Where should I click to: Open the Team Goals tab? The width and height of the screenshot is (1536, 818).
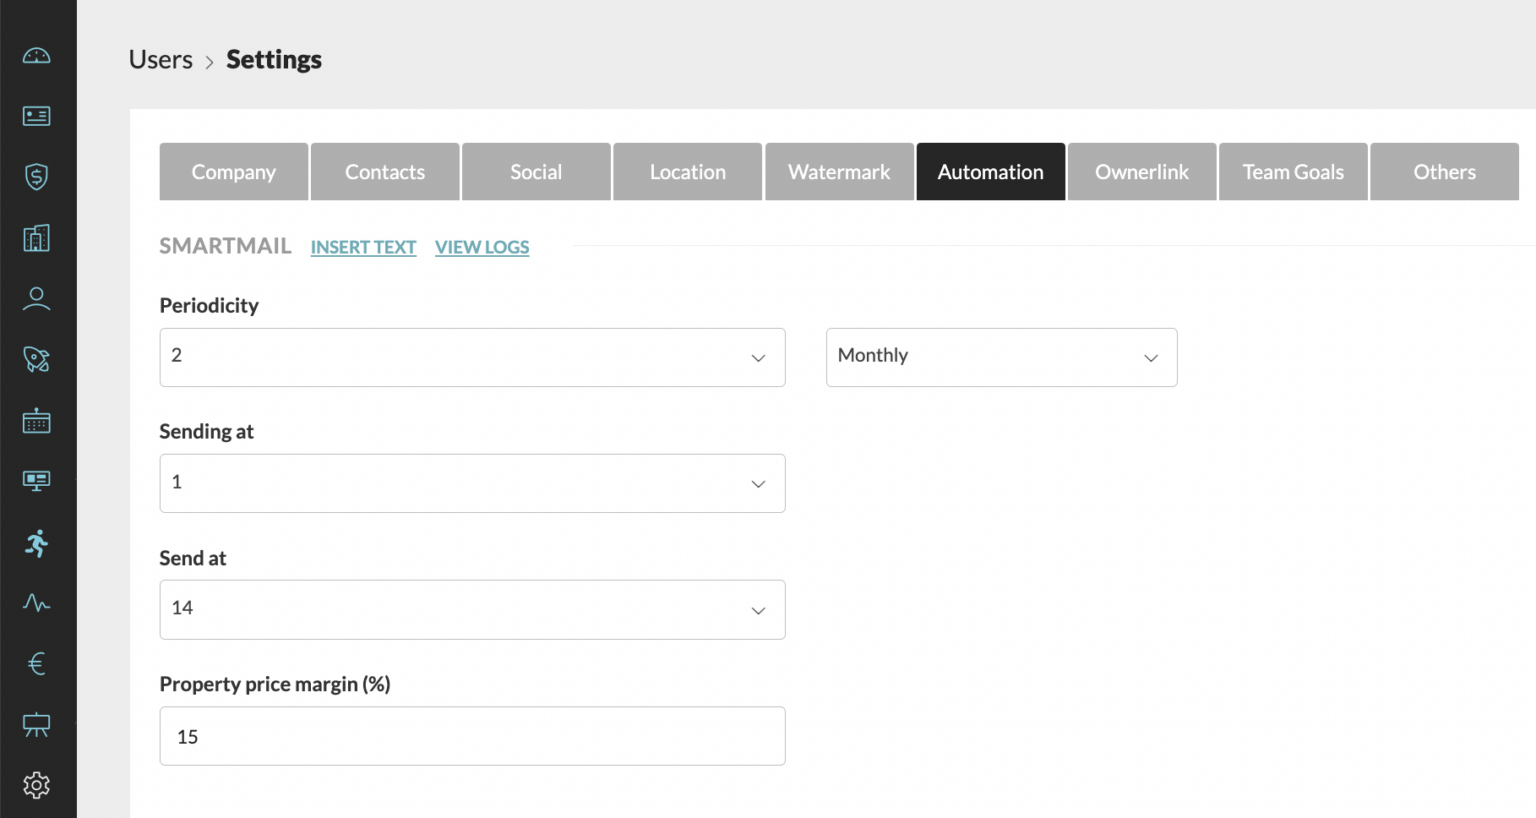1292,171
